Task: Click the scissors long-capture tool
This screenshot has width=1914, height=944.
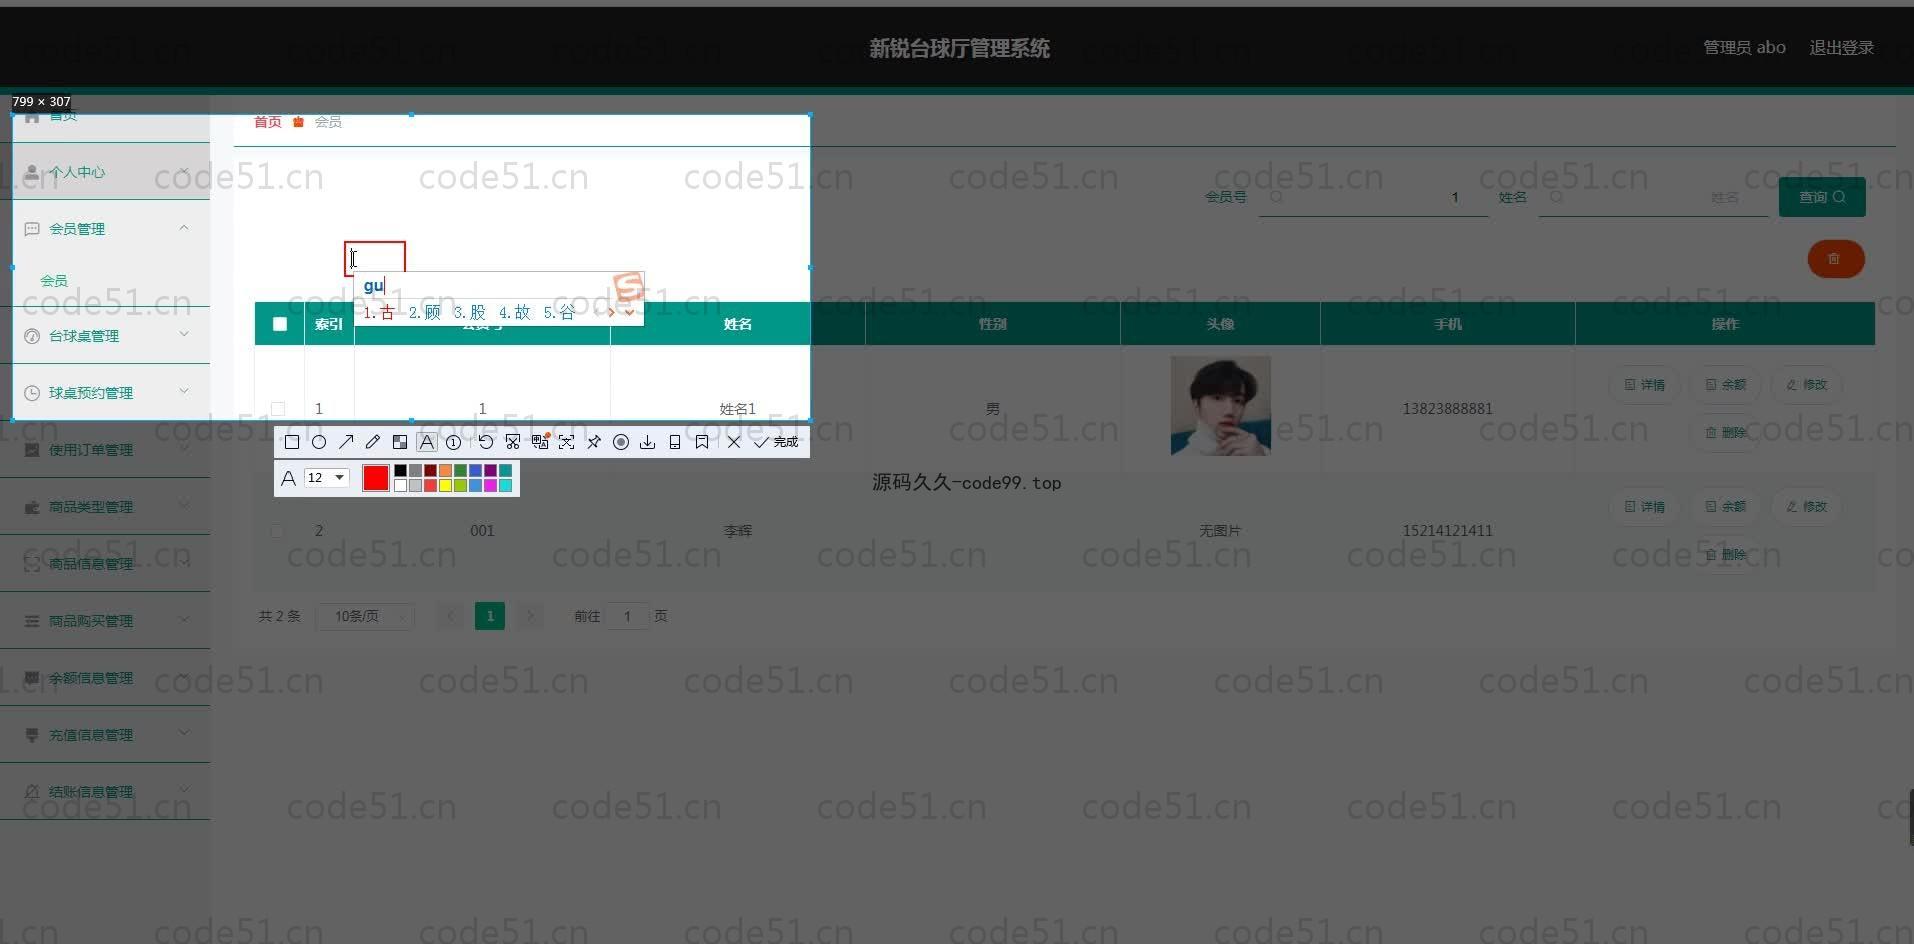Action: tap(513, 442)
